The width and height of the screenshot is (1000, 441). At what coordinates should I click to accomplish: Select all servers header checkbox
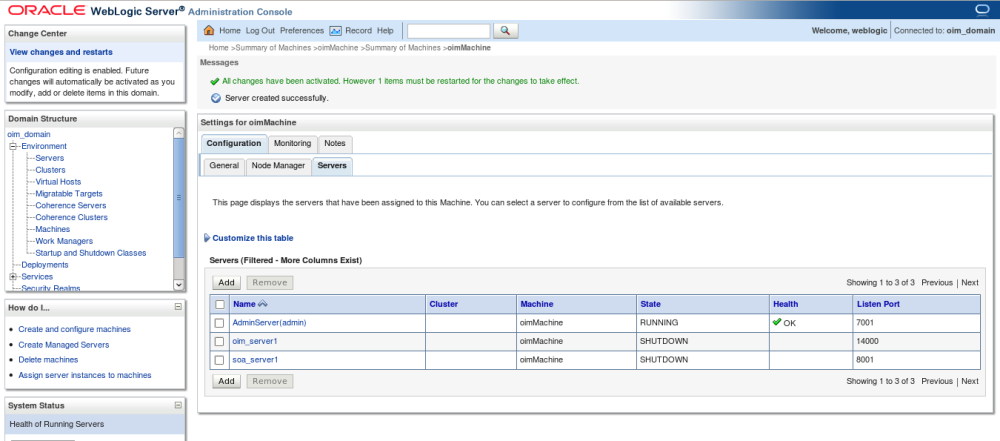[219, 304]
